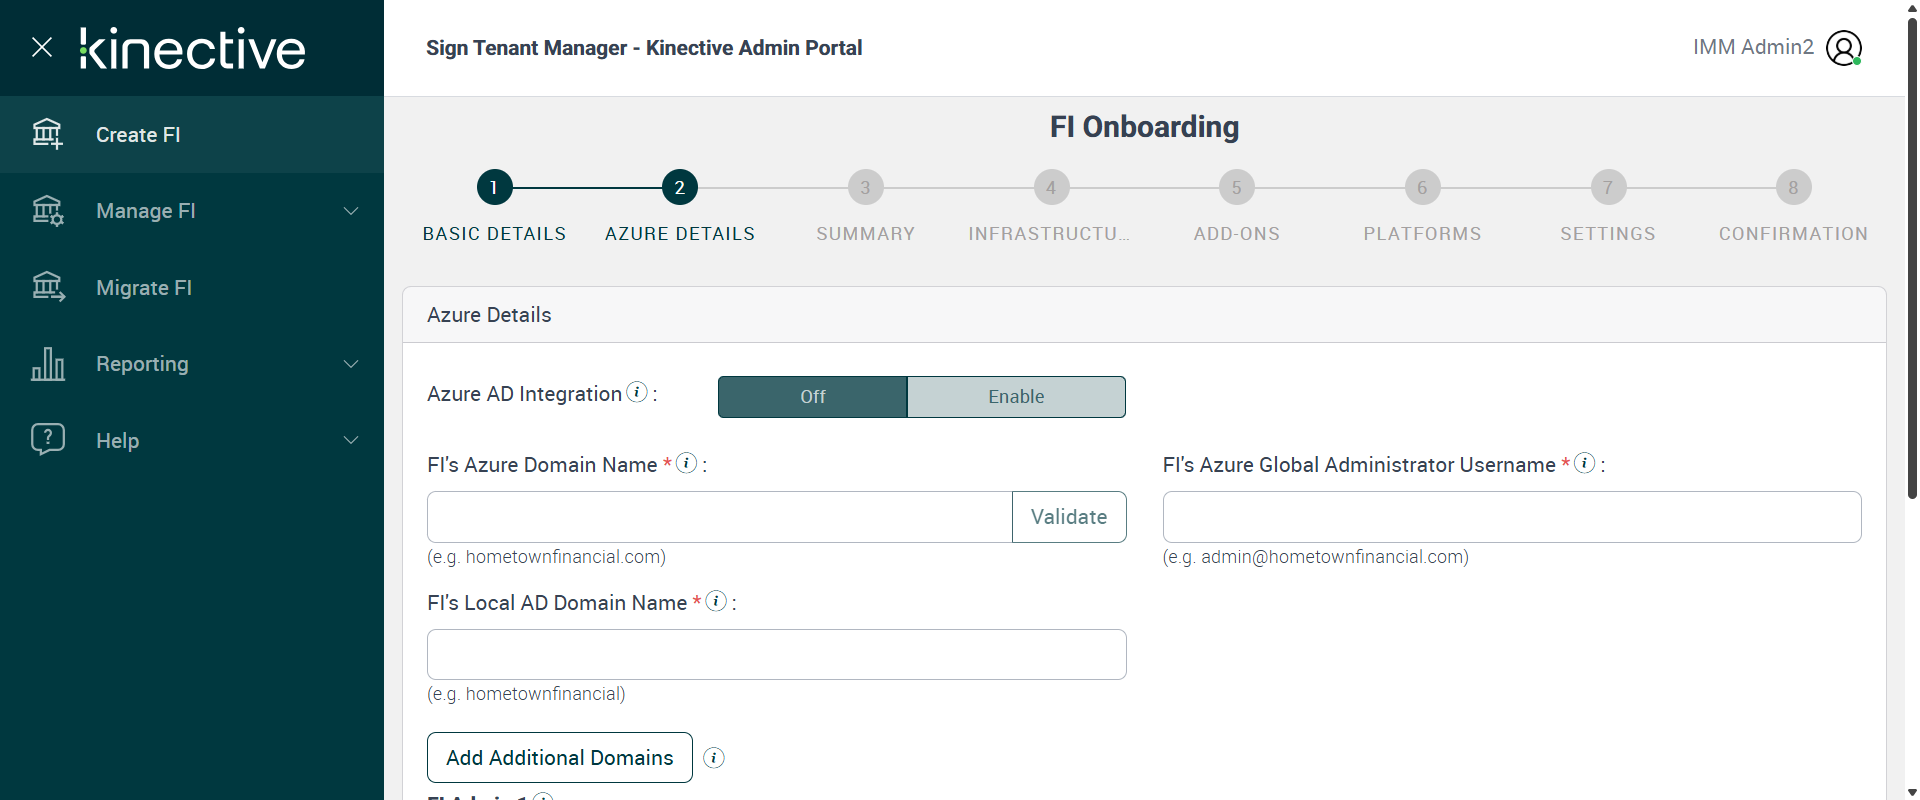Click info icon next to Add Additional Domains
This screenshot has height=800, width=1920.
(x=714, y=758)
